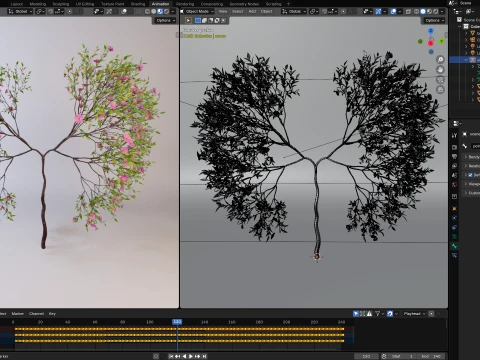Open the Object Mode dropdown
The height and width of the screenshot is (360, 480).
[x=197, y=11]
